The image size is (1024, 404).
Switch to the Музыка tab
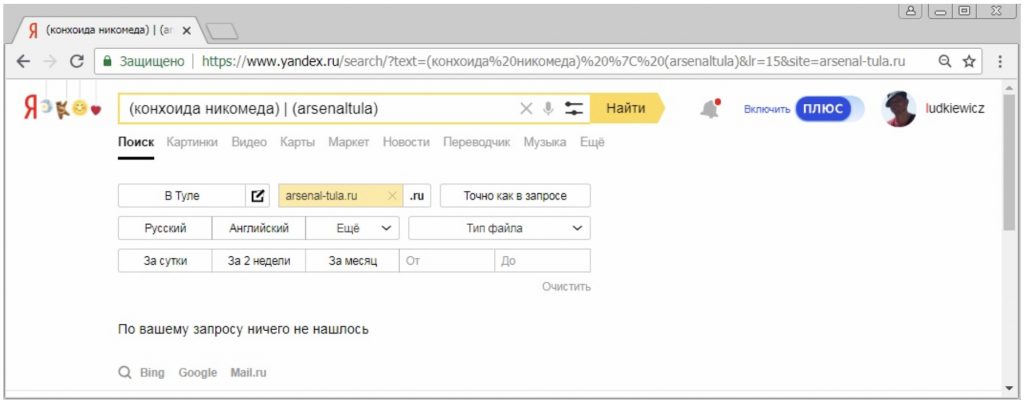point(545,142)
